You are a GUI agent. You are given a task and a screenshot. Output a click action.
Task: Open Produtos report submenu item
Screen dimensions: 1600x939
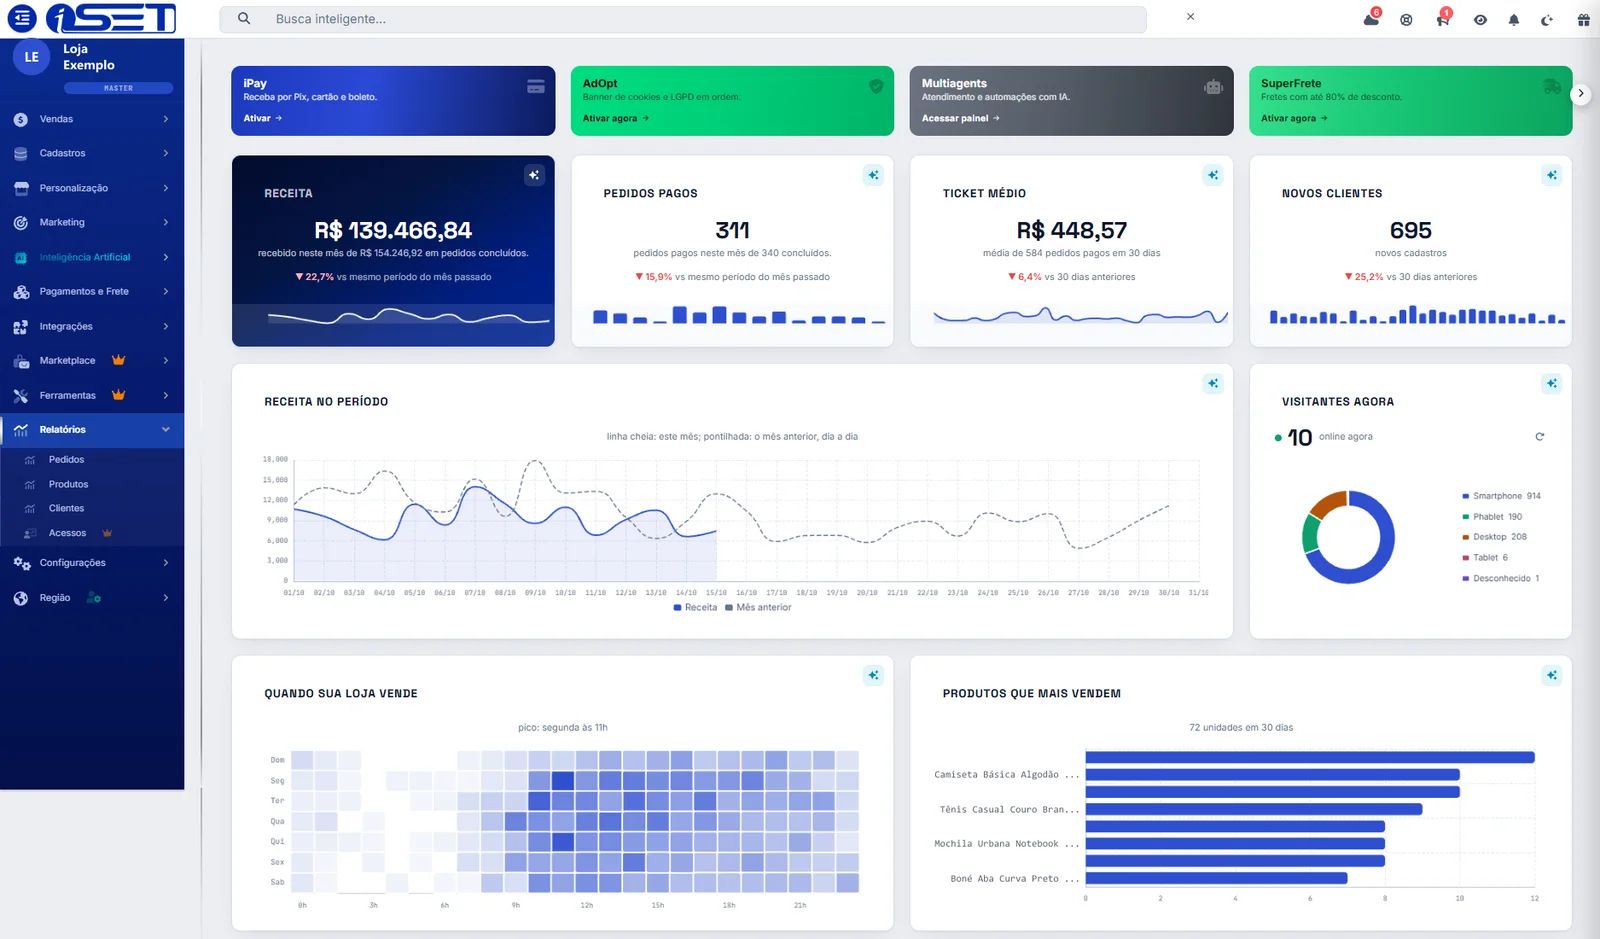(x=68, y=484)
